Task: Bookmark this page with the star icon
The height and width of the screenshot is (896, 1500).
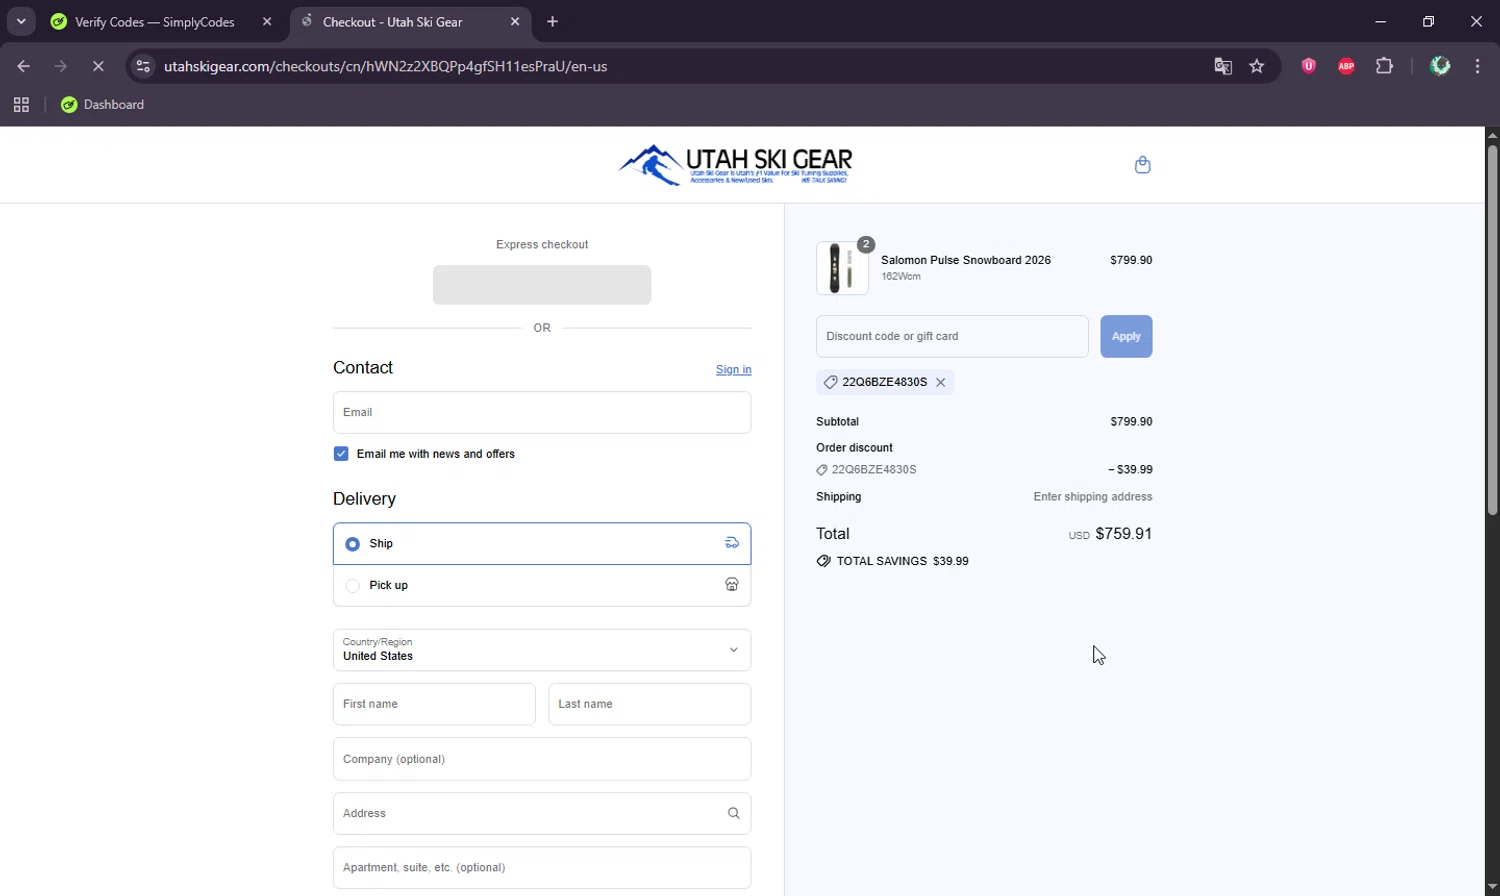Action: tap(1257, 66)
